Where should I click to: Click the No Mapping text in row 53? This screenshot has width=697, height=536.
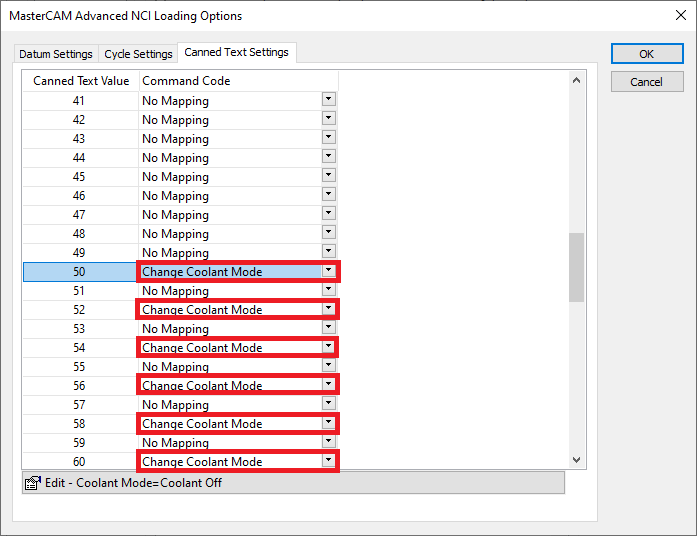pyautogui.click(x=175, y=329)
